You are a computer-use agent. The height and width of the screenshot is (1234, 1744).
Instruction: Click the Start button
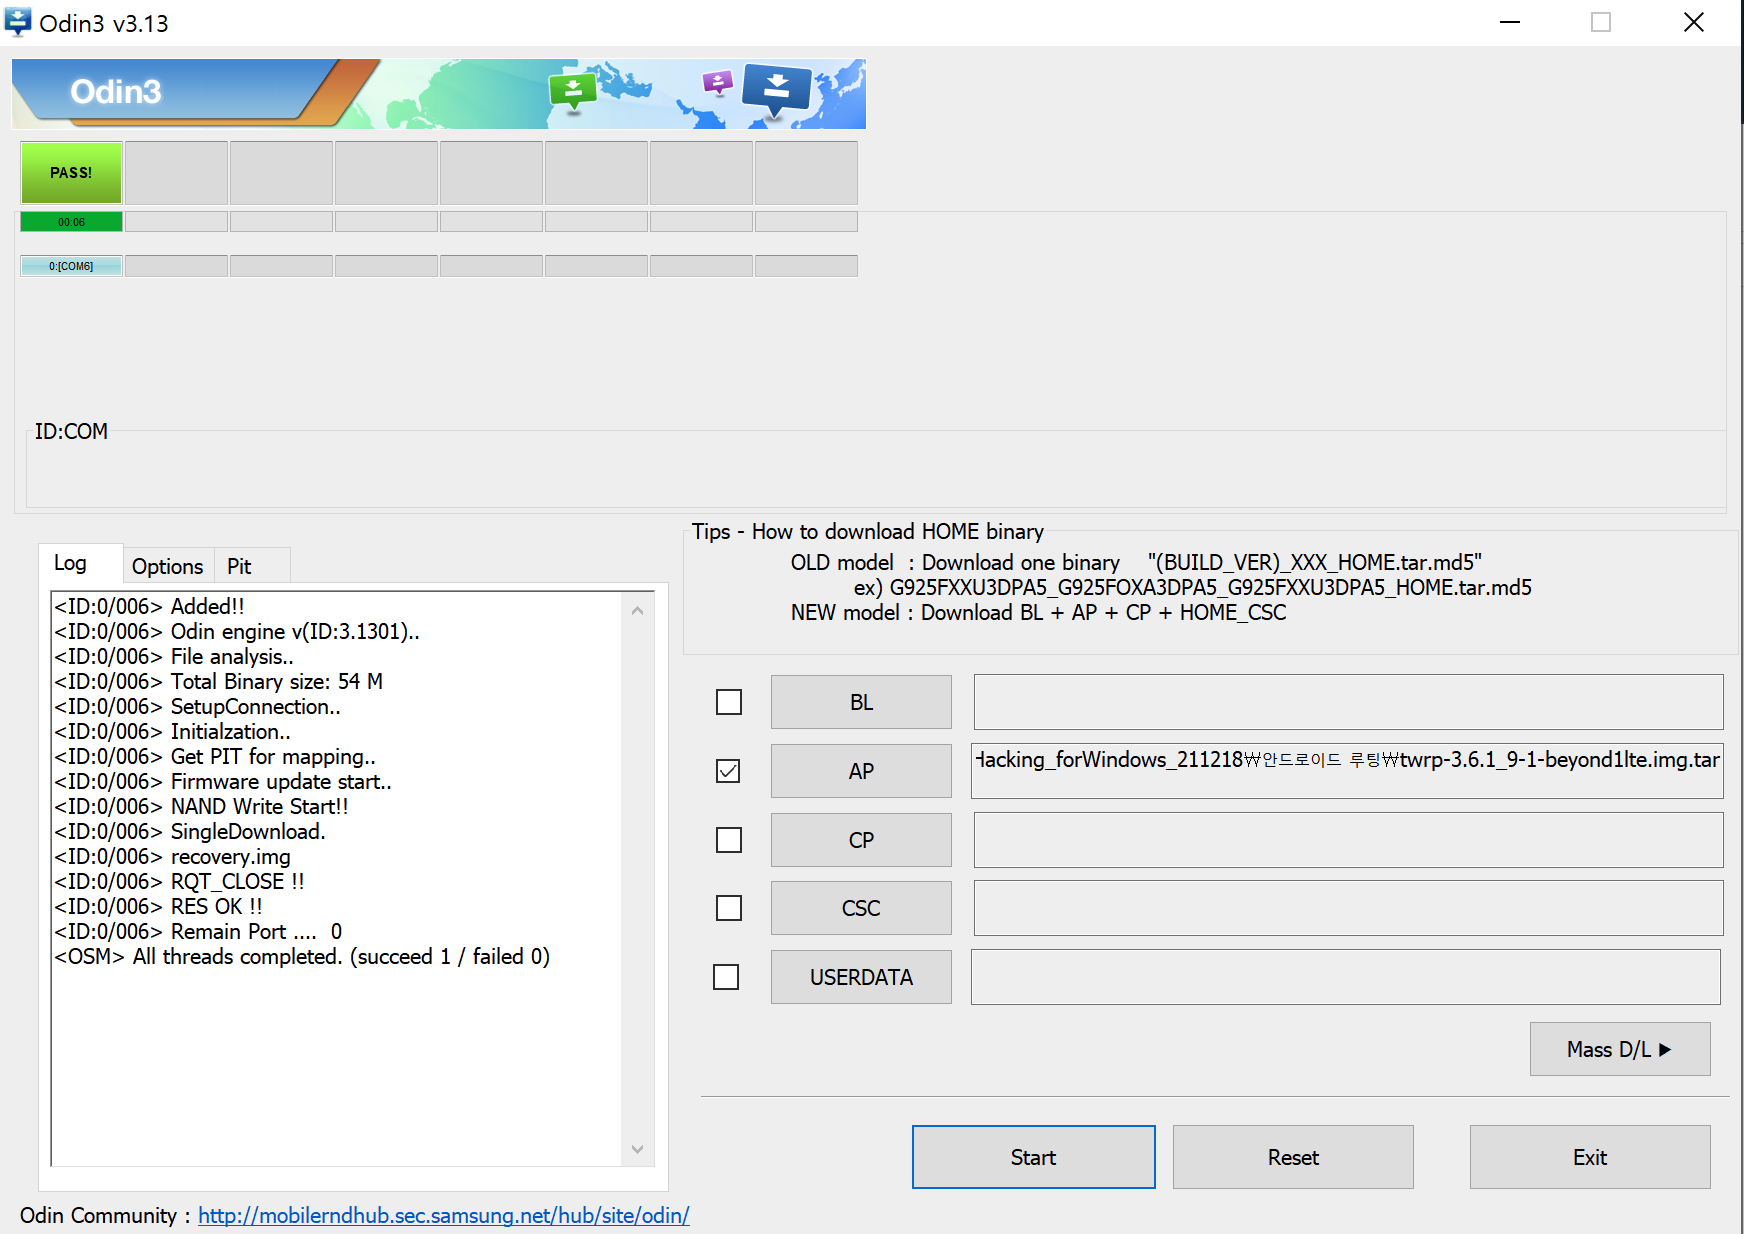coord(1033,1157)
